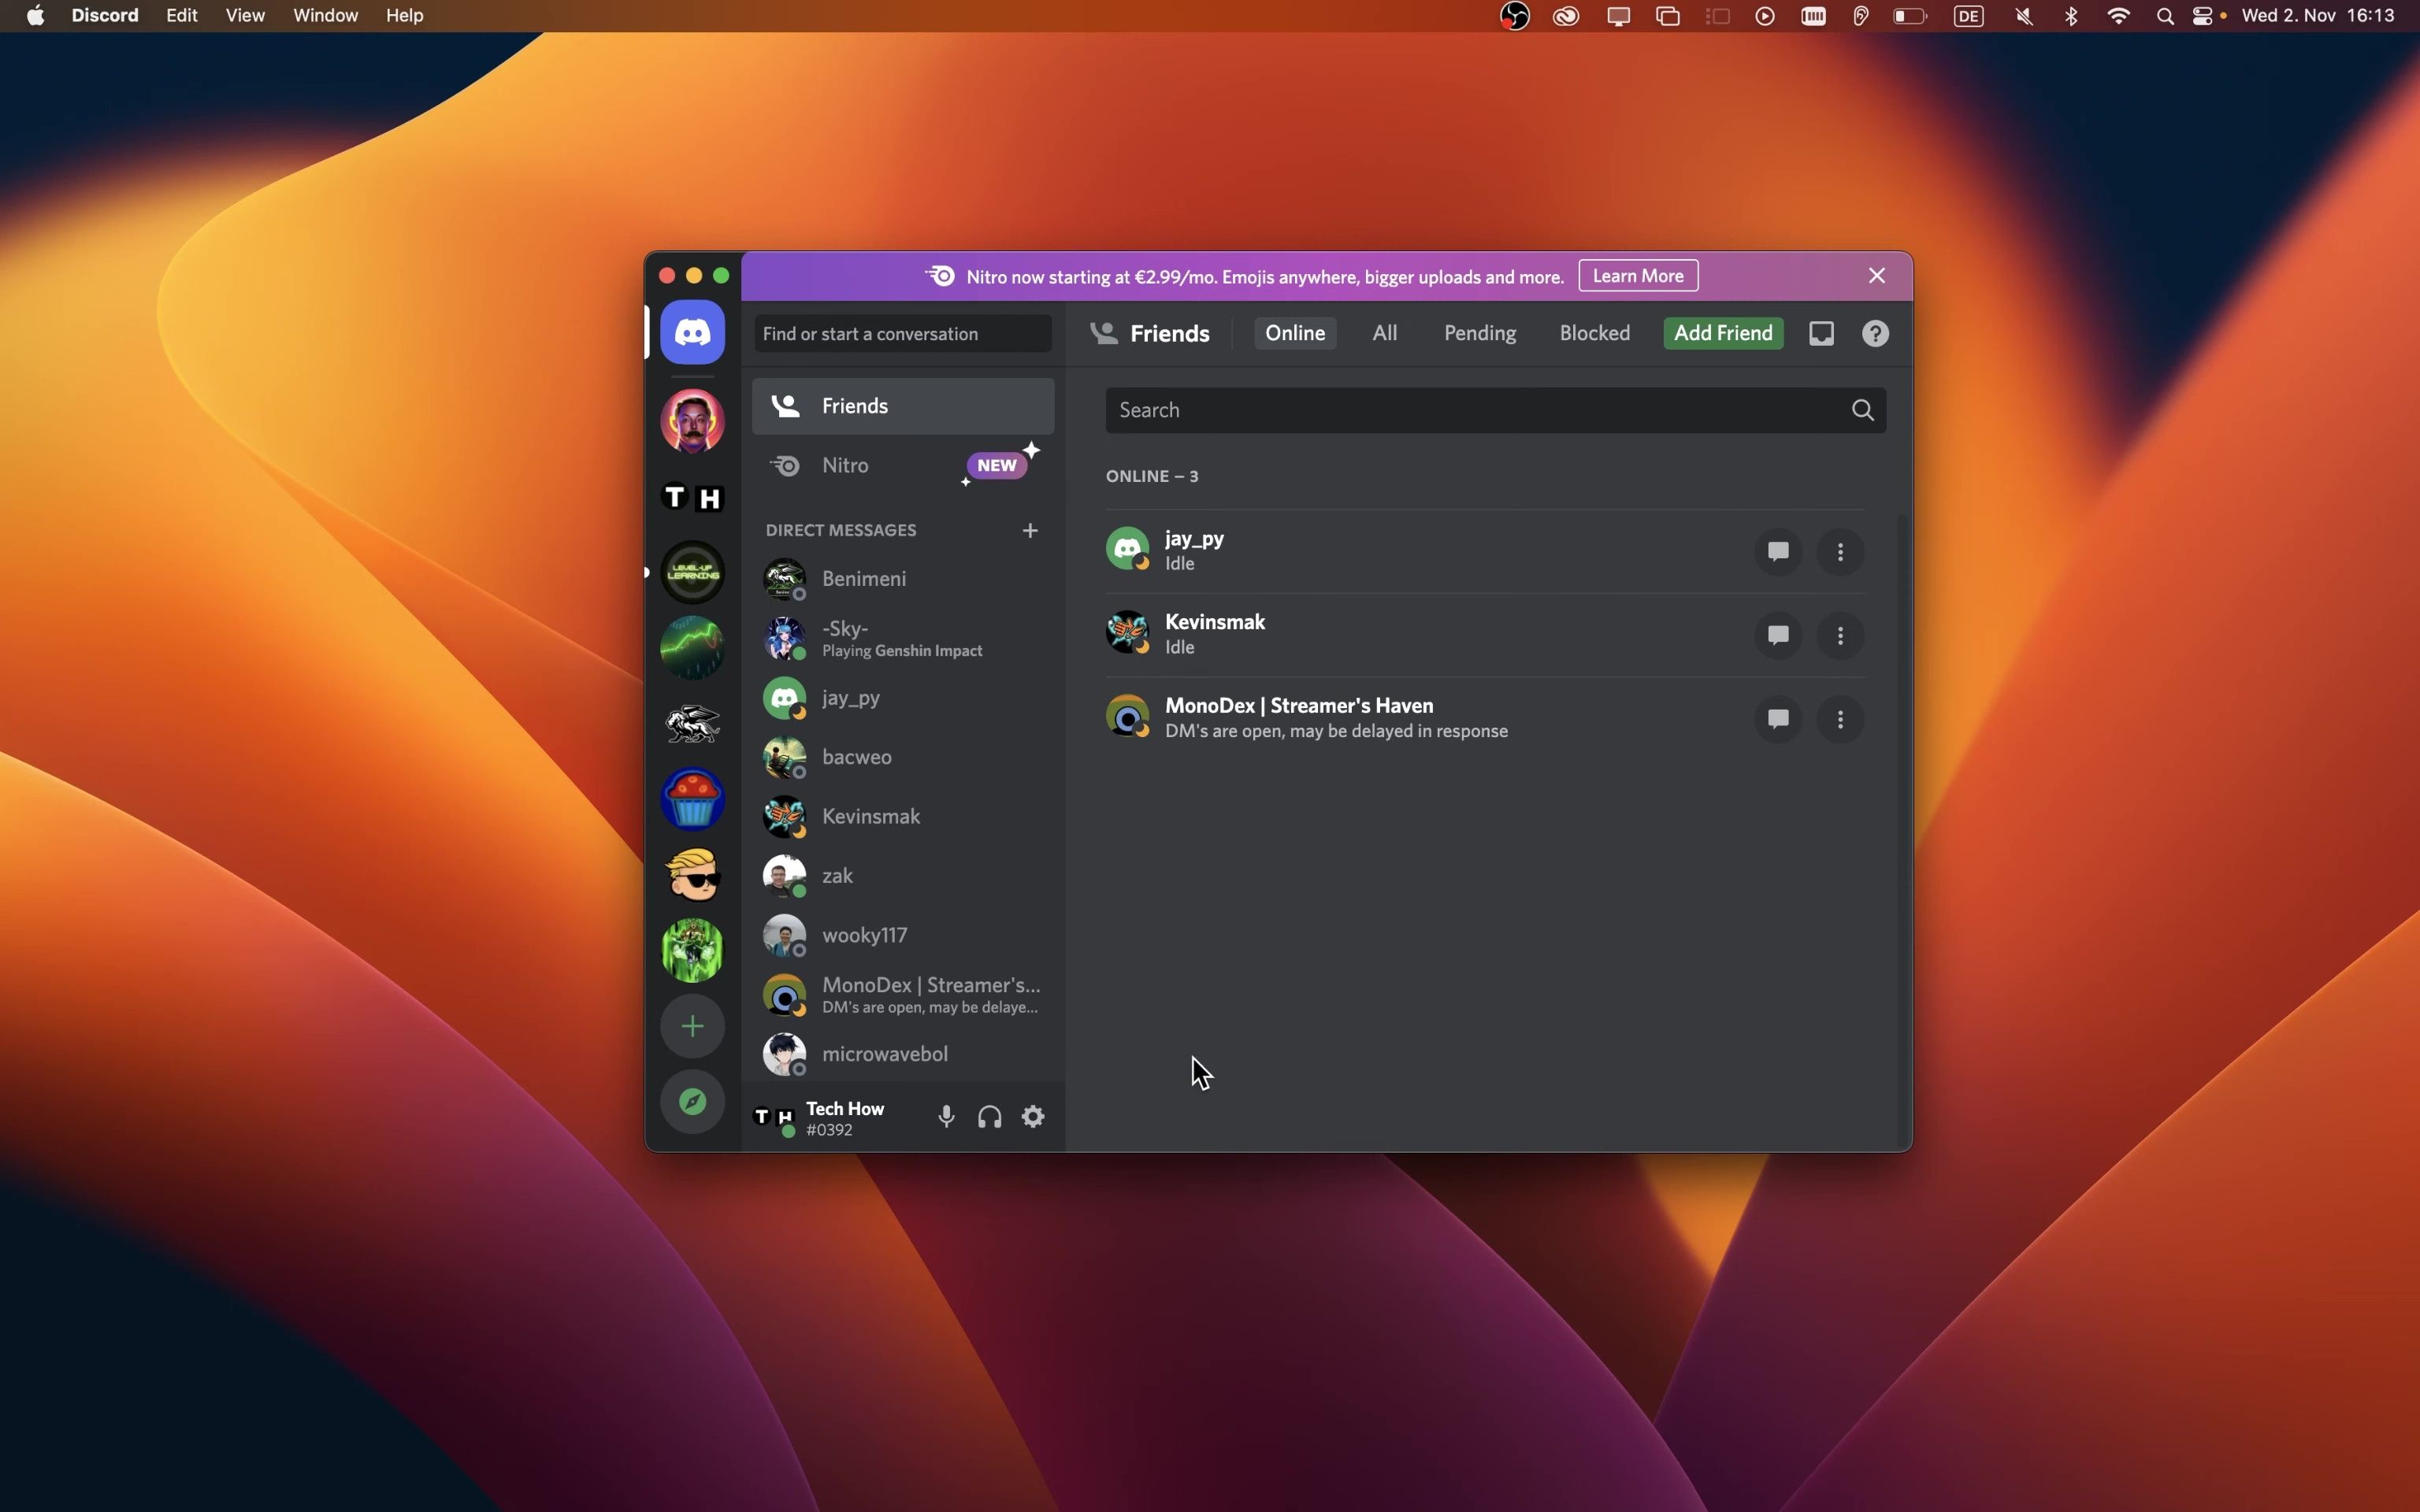Image resolution: width=2420 pixels, height=1512 pixels.
Task: Open the sunglasses blond guy server
Action: click(692, 874)
